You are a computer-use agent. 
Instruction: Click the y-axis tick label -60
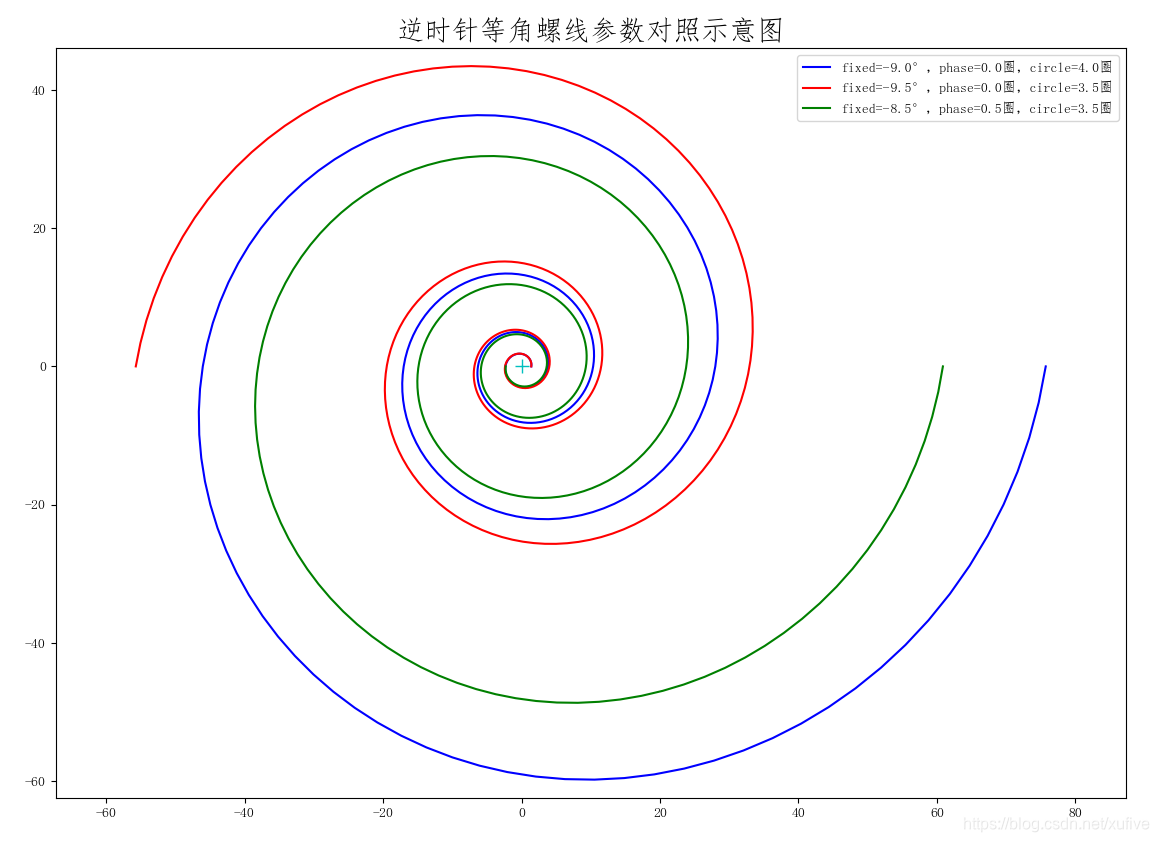tap(35, 781)
